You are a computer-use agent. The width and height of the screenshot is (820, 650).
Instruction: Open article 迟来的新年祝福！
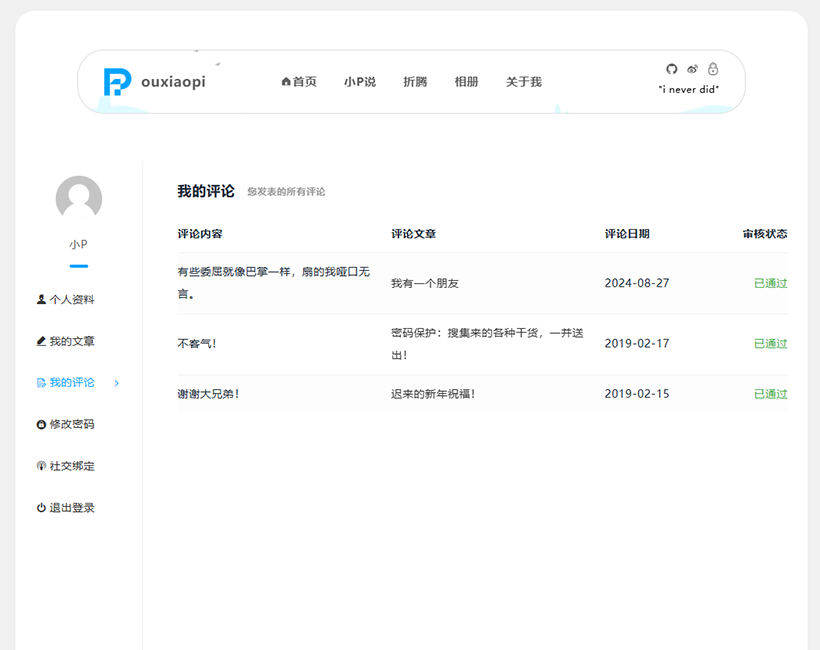coord(433,394)
